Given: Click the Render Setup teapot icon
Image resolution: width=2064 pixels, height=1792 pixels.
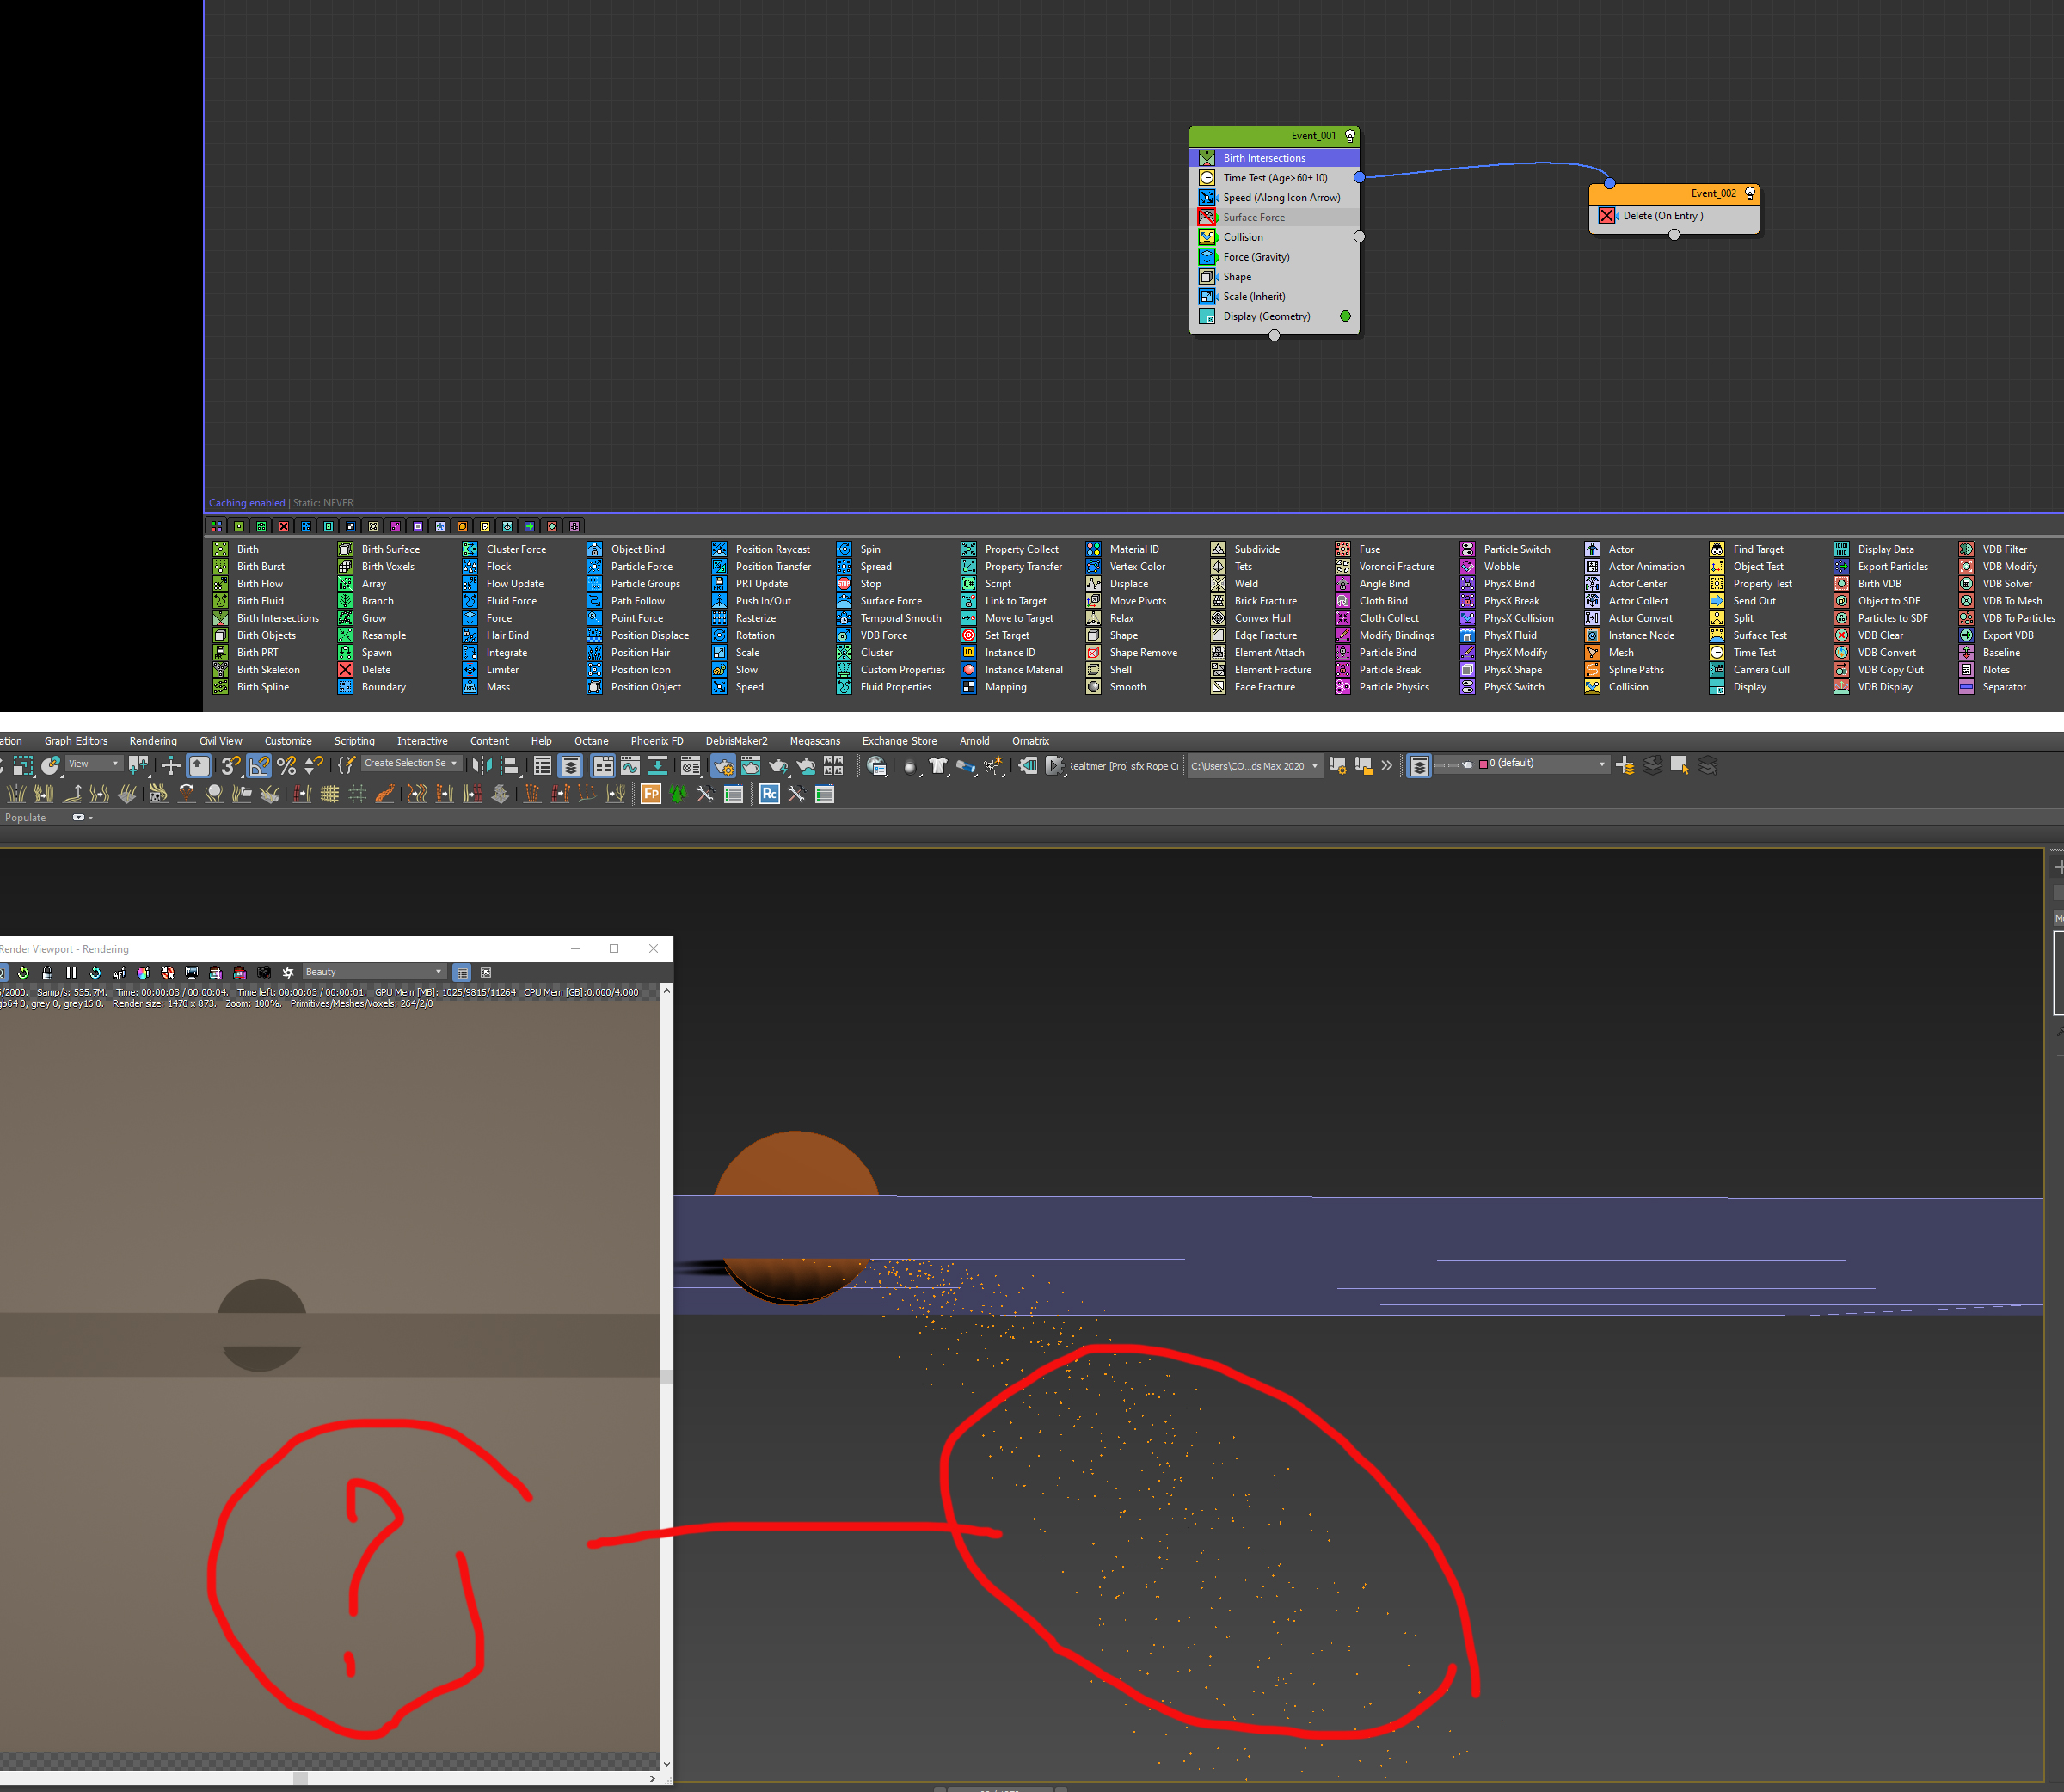Looking at the screenshot, I should coord(723,766).
